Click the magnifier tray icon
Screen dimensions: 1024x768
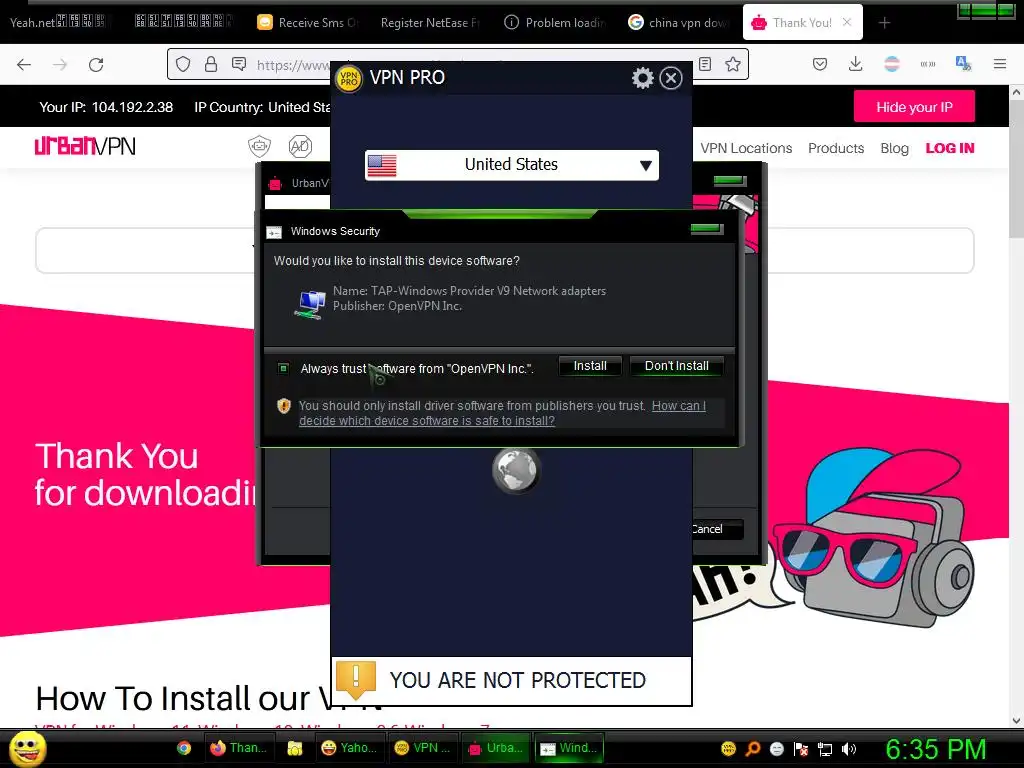(752, 749)
